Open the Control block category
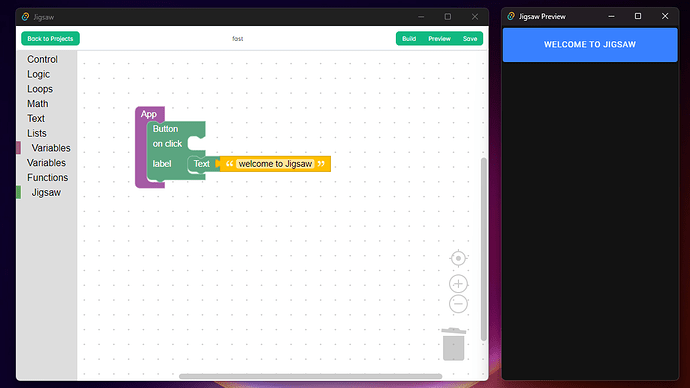690x388 pixels. tap(42, 59)
